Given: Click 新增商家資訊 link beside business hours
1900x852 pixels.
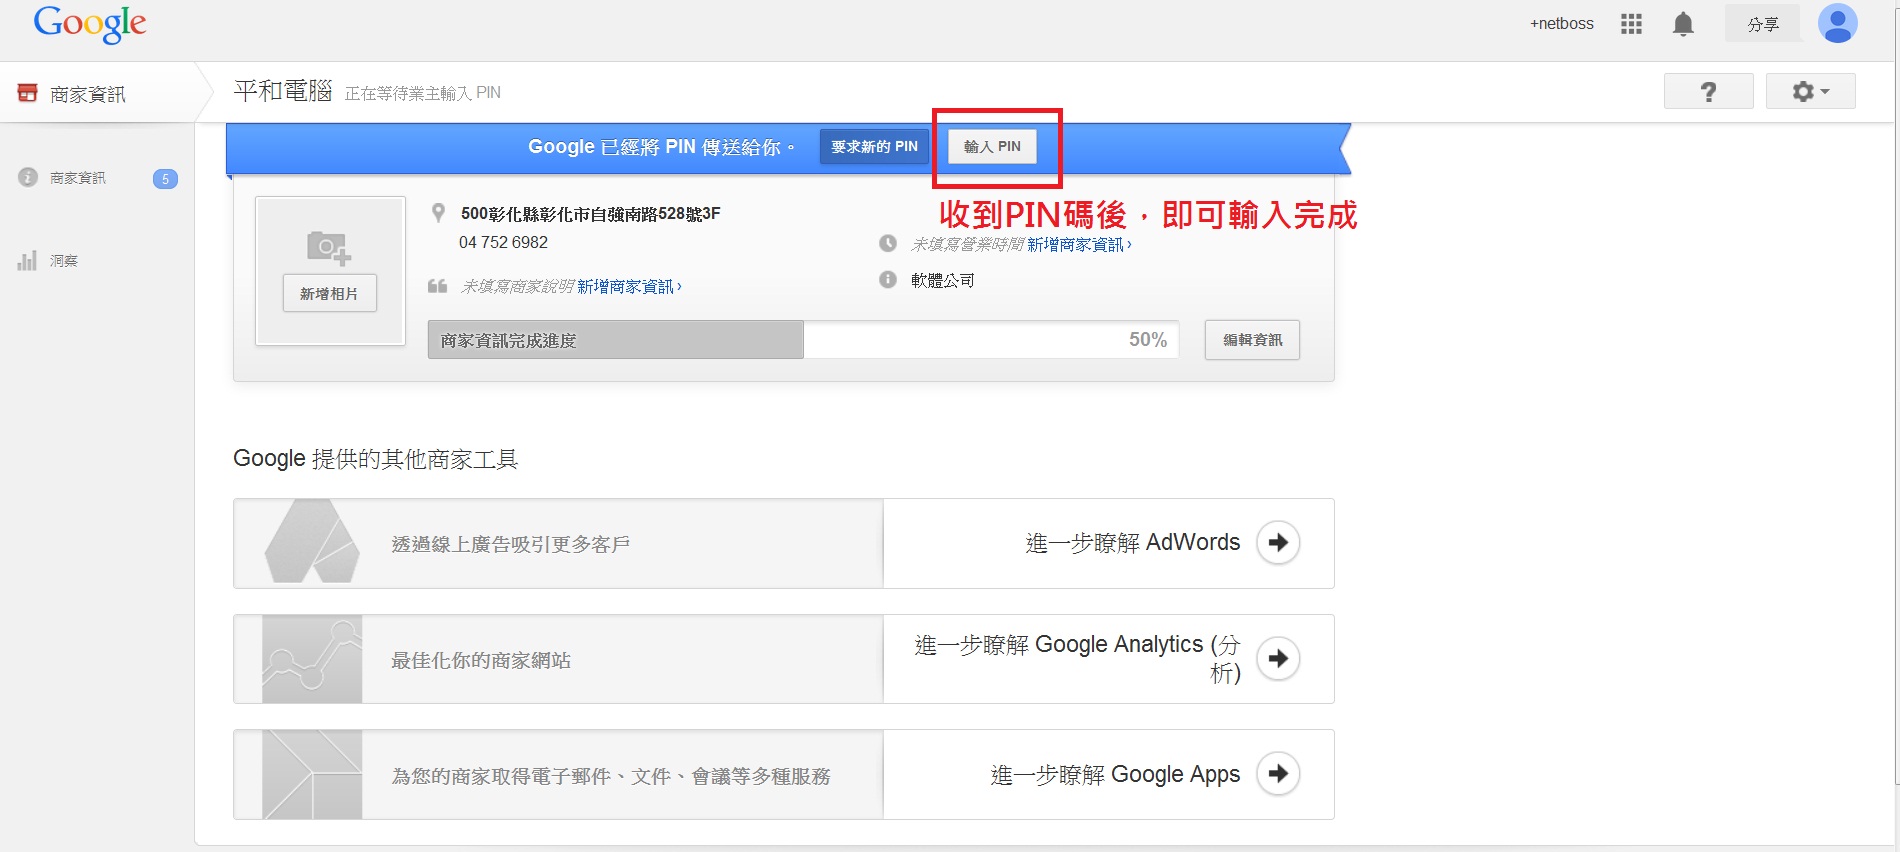Looking at the screenshot, I should [x=1079, y=245].
